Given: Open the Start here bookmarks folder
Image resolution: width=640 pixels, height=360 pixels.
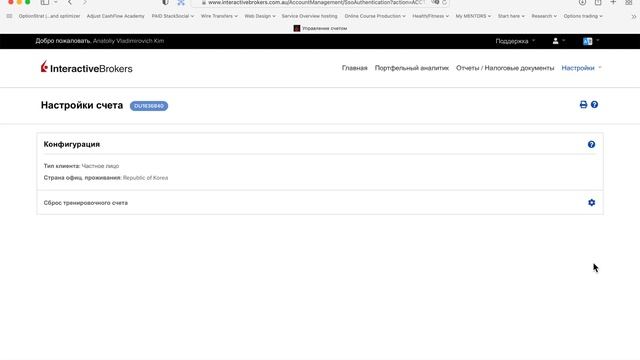Looking at the screenshot, I should (511, 16).
